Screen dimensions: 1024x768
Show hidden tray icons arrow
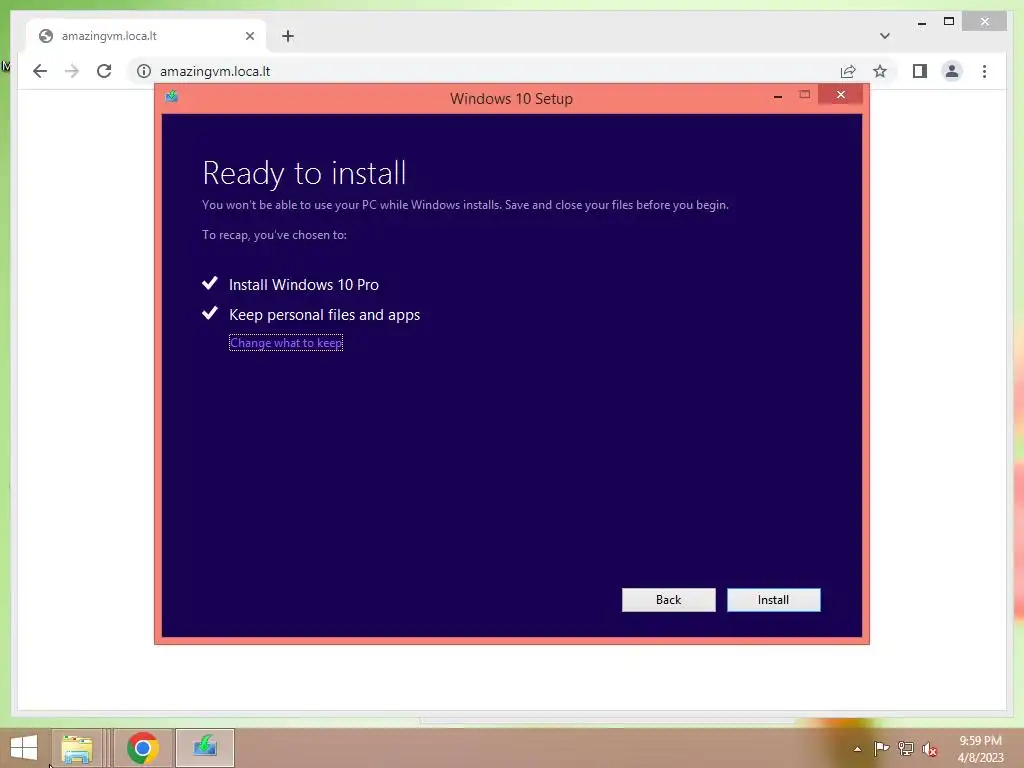[857, 749]
